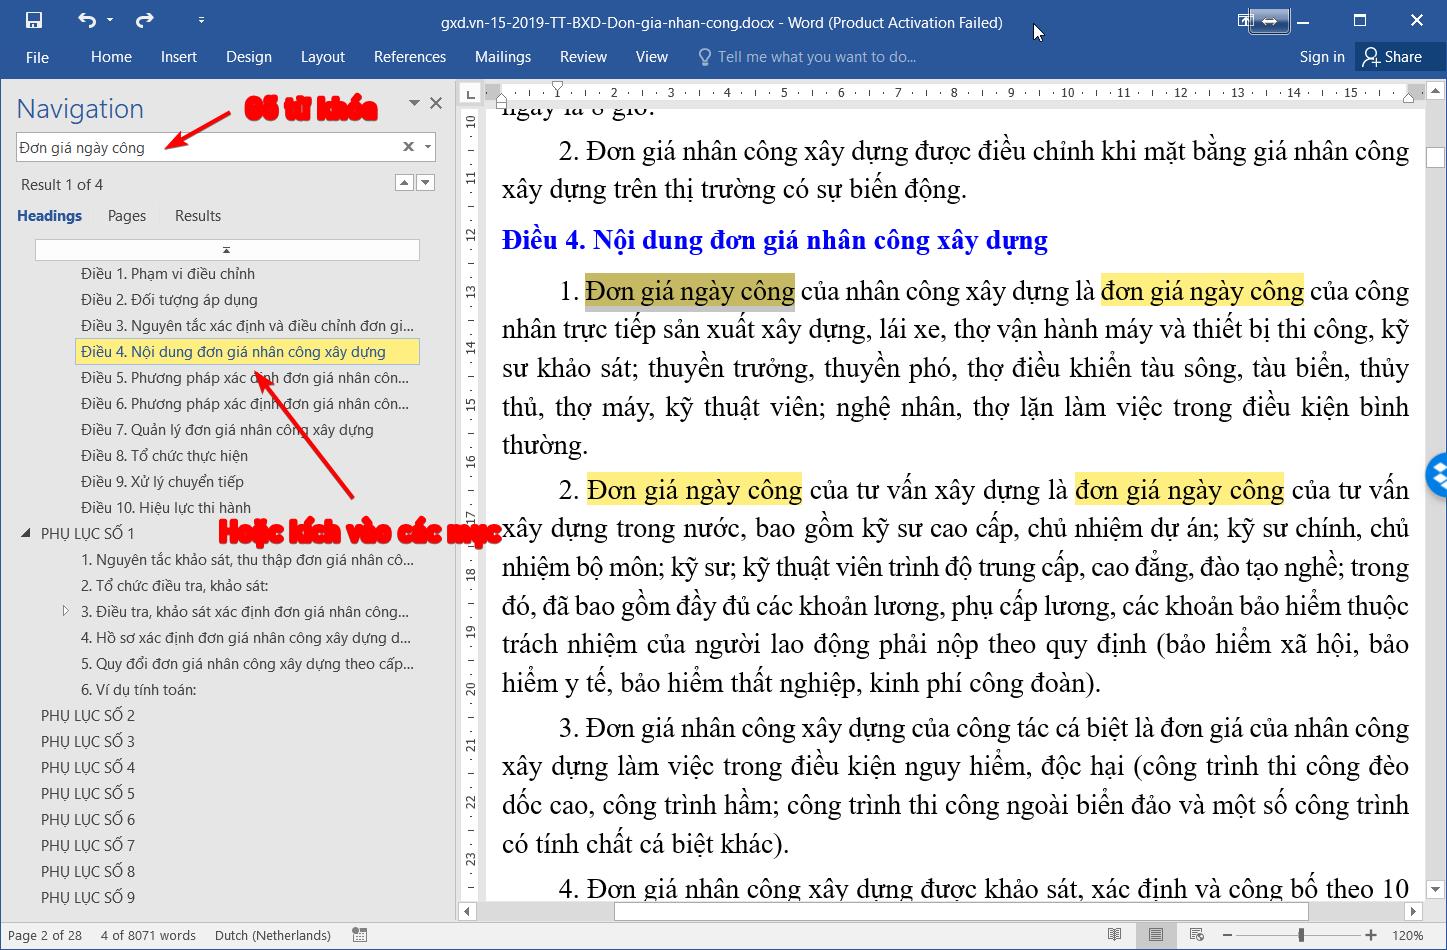The image size is (1447, 950).
Task: Select Điều 7. Quản lý đơn giá heading
Action: [x=227, y=430]
